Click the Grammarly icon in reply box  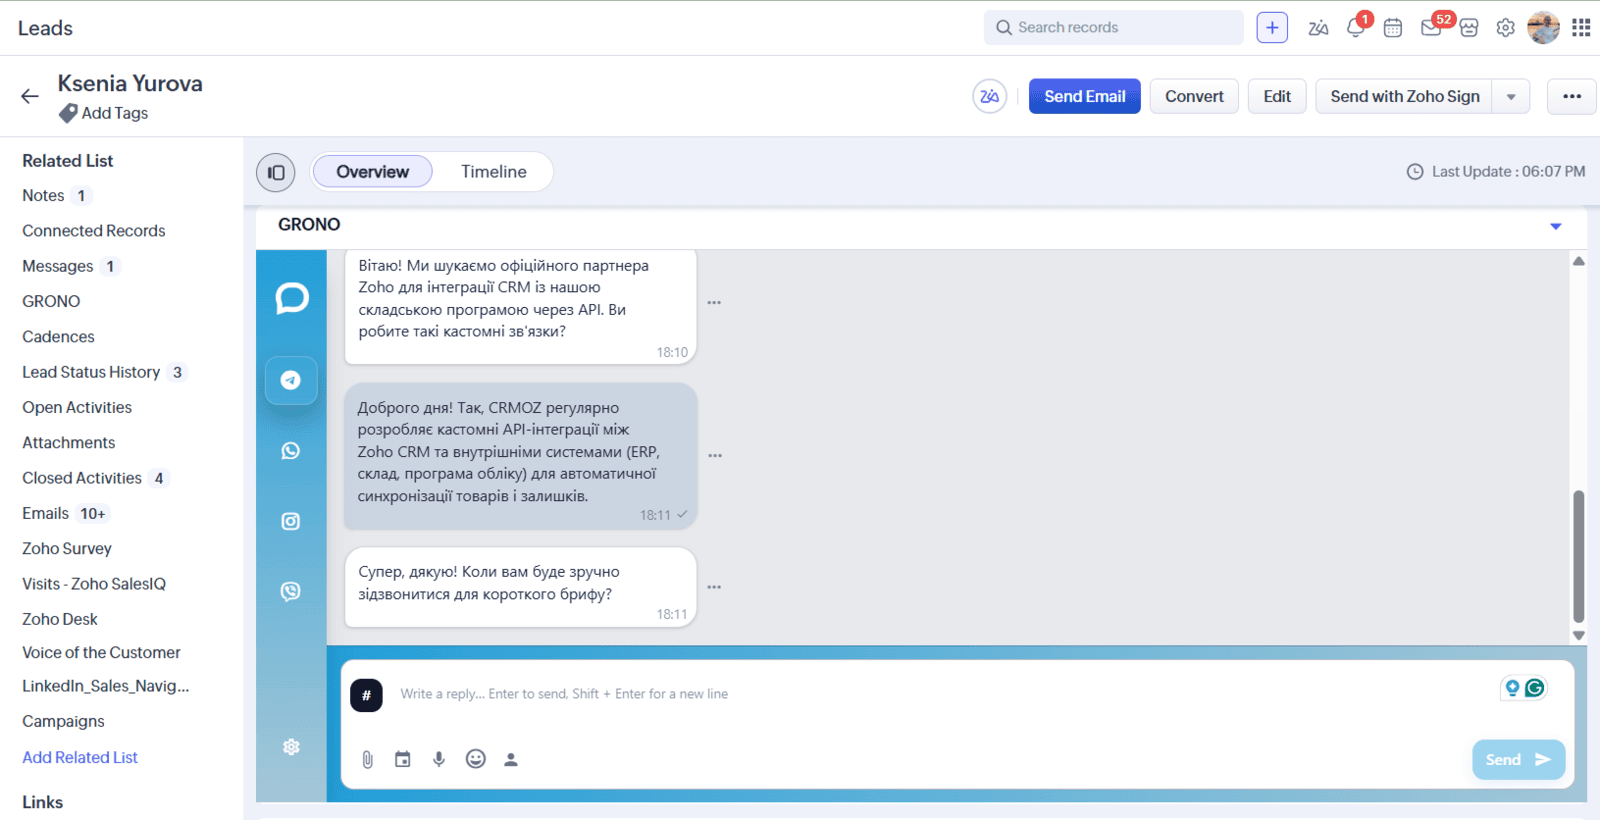[1535, 688]
